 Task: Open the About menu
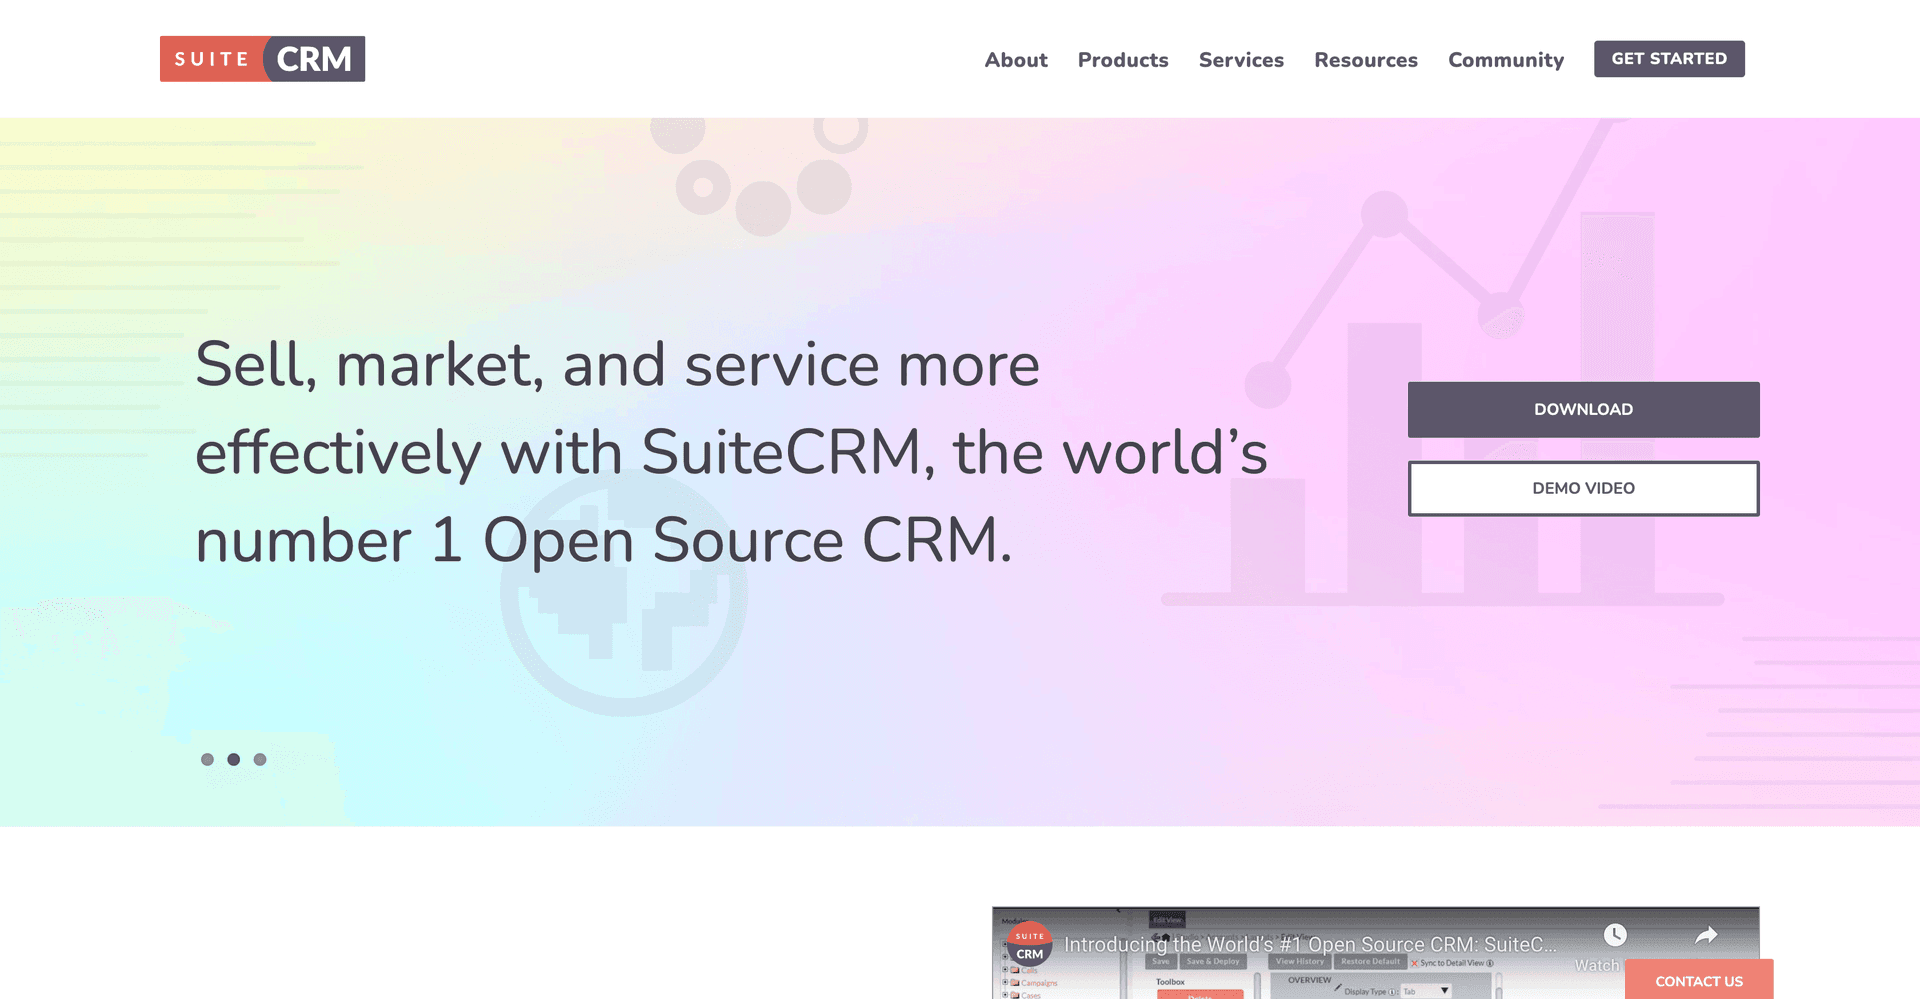1016,60
